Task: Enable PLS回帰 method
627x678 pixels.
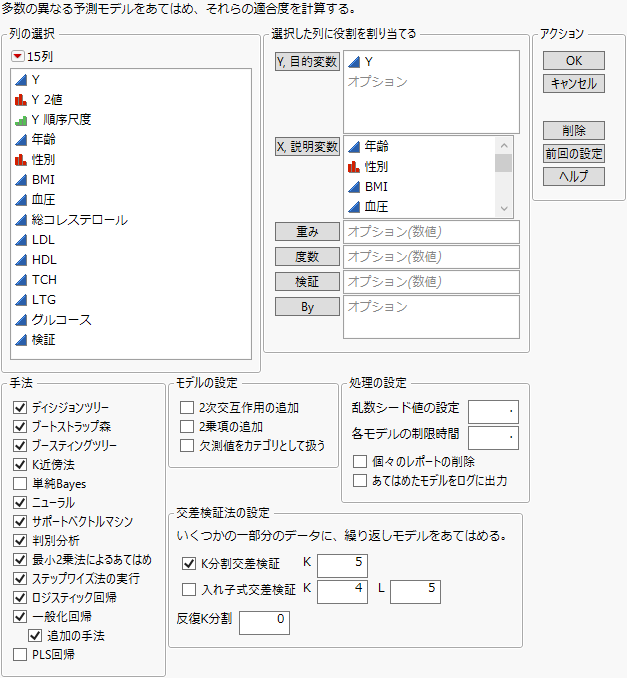Action: pyautogui.click(x=20, y=655)
